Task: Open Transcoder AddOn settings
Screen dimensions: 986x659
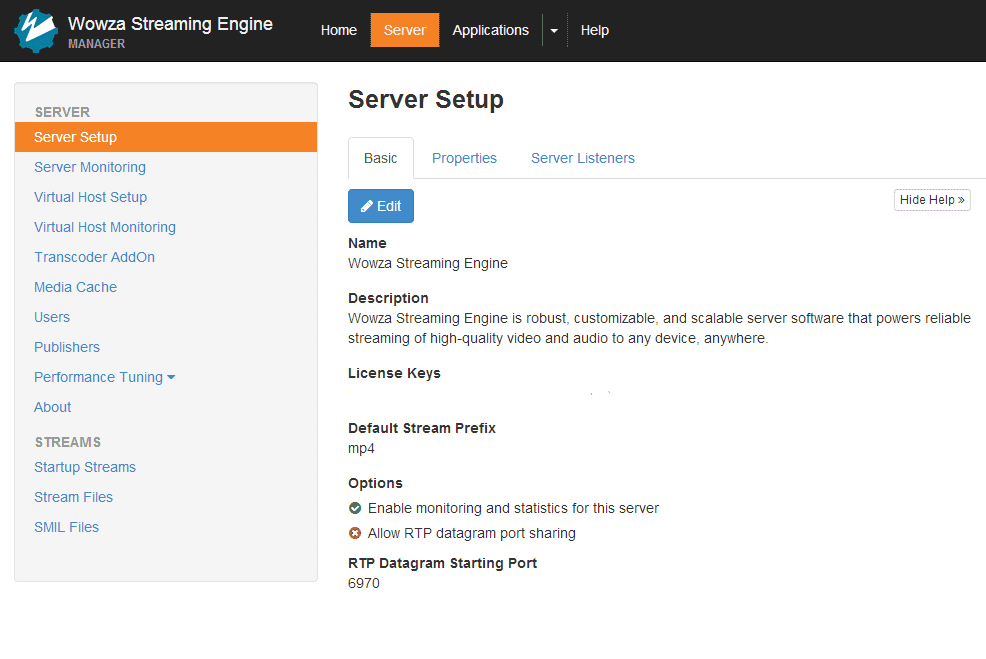Action: pyautogui.click(x=94, y=257)
